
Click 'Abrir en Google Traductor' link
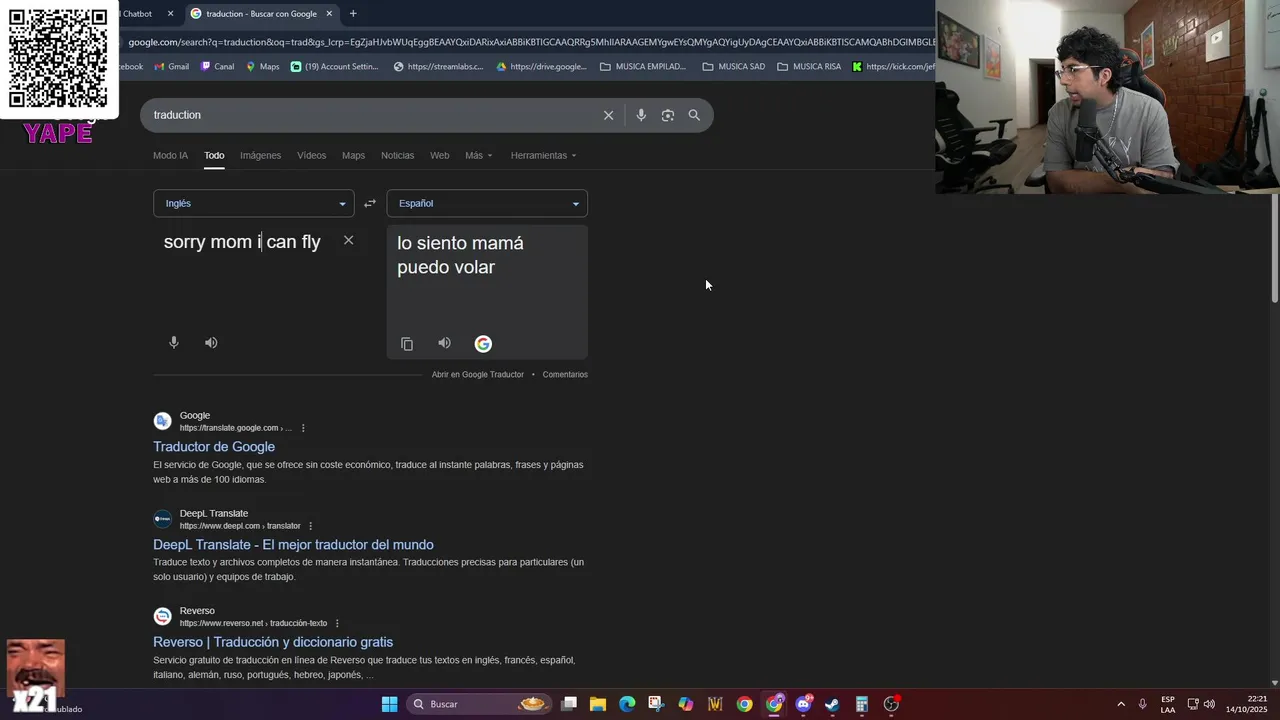click(478, 374)
